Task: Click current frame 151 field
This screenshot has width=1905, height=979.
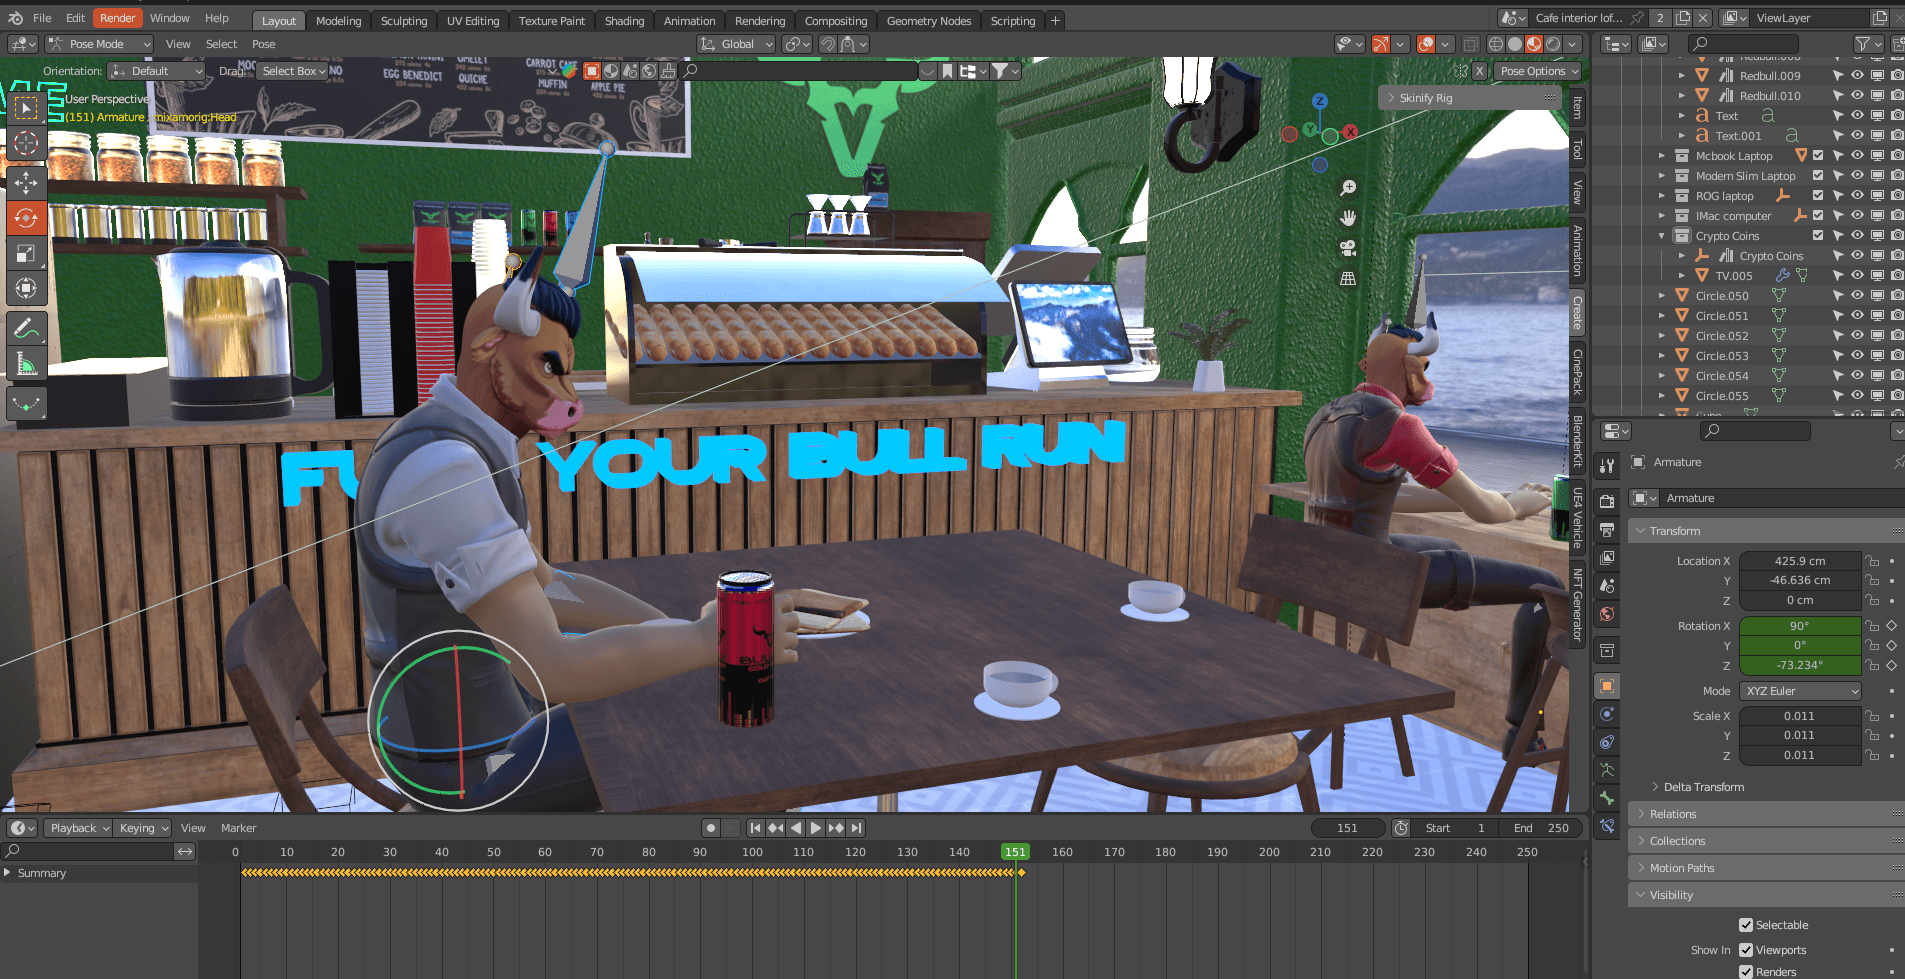Action: 1348,828
